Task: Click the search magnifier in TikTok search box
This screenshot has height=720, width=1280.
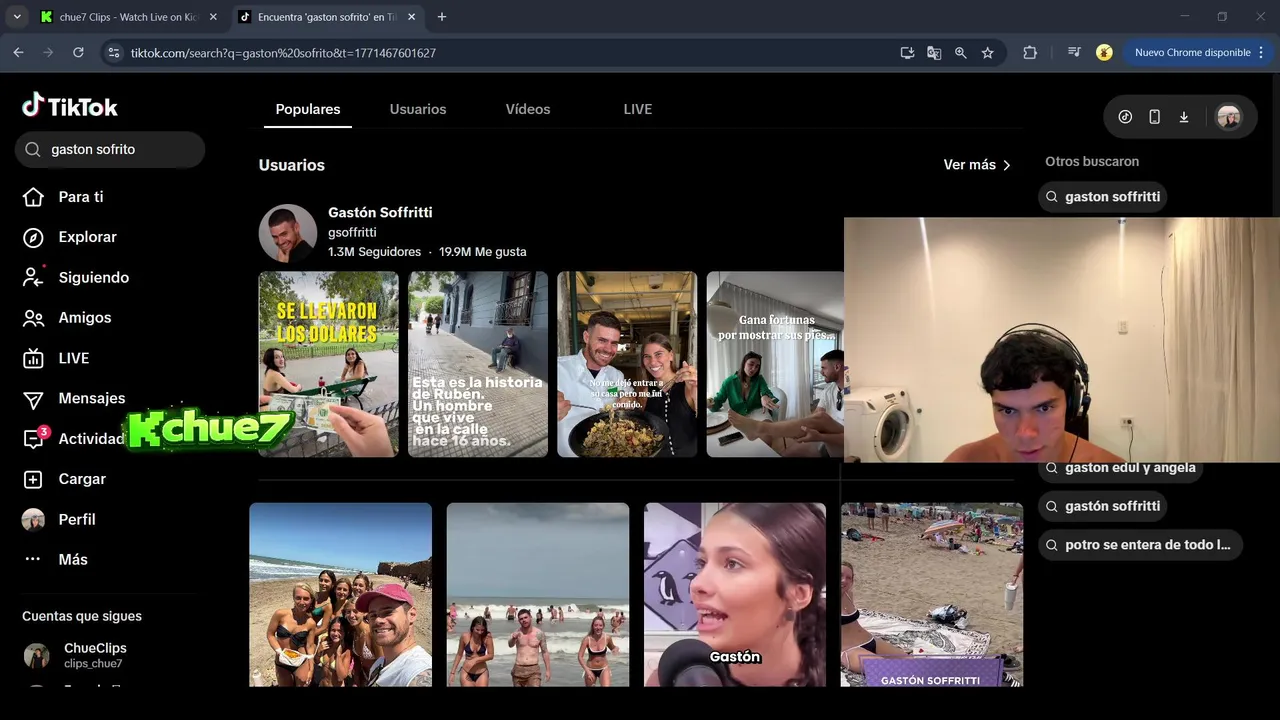Action: (33, 149)
